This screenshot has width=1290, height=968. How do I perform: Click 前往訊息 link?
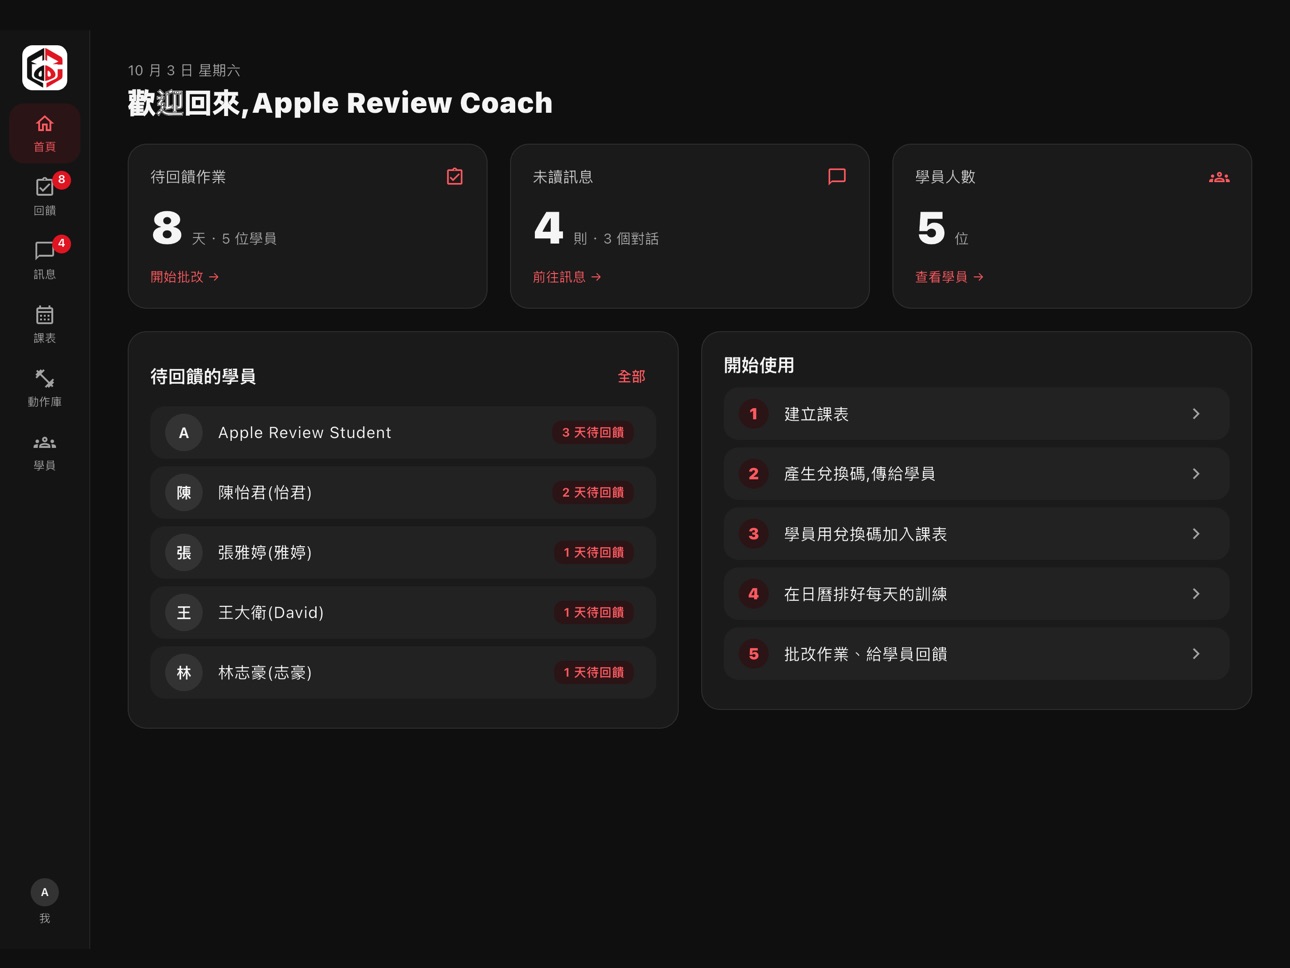click(x=567, y=277)
